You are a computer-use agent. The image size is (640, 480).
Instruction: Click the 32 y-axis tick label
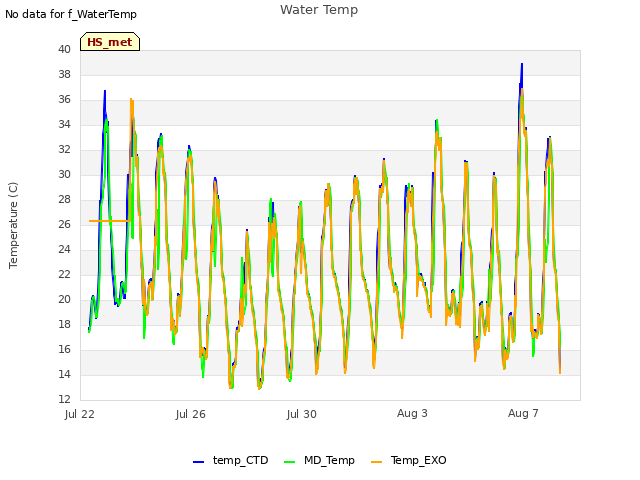pyautogui.click(x=64, y=149)
